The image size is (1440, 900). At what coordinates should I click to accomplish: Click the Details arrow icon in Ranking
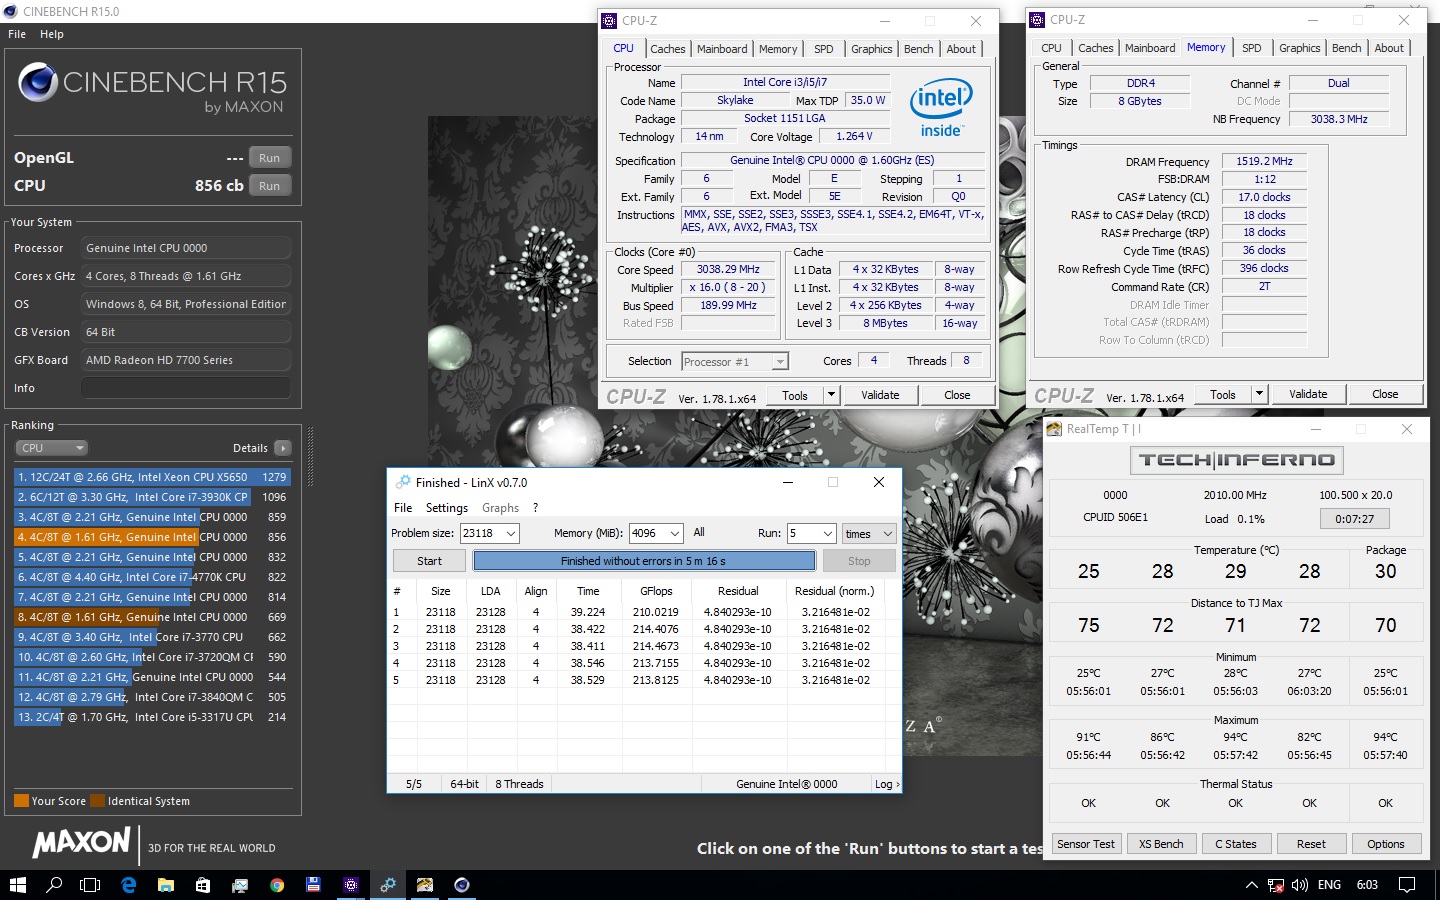[x=283, y=448]
